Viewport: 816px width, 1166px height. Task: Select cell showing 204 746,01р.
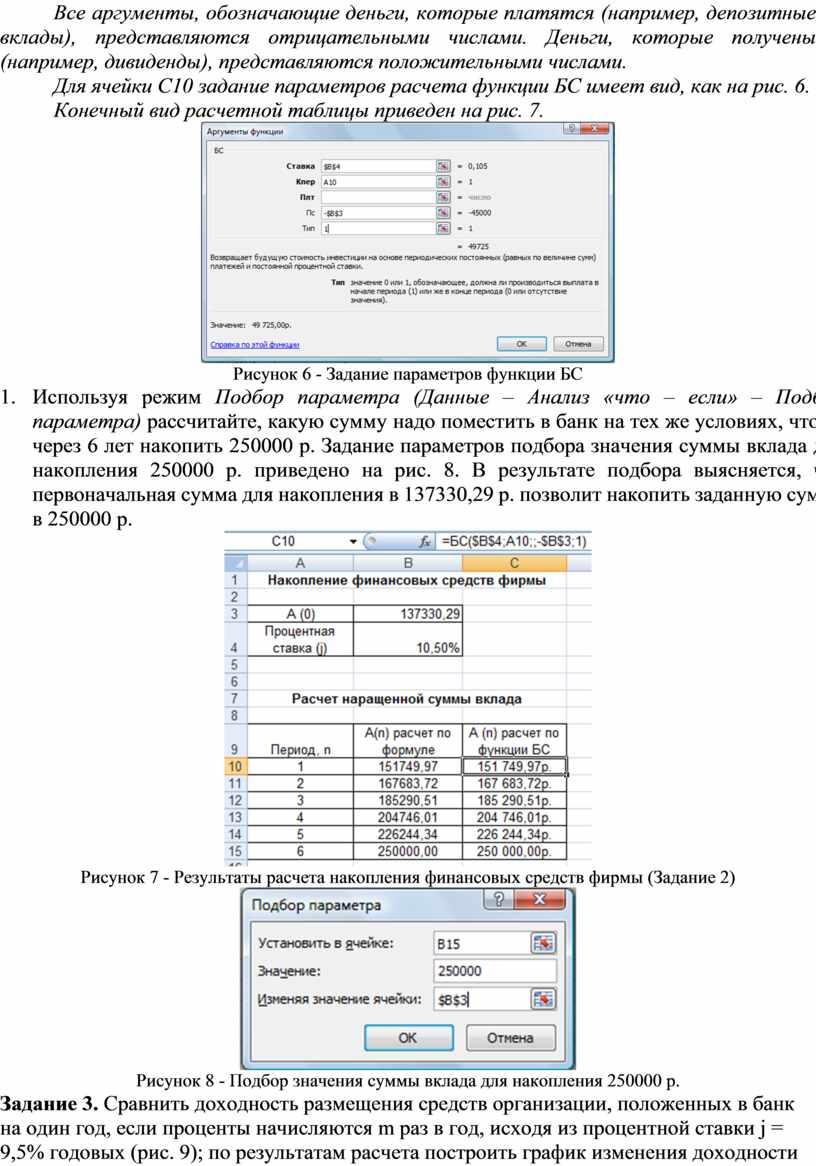[x=514, y=817]
